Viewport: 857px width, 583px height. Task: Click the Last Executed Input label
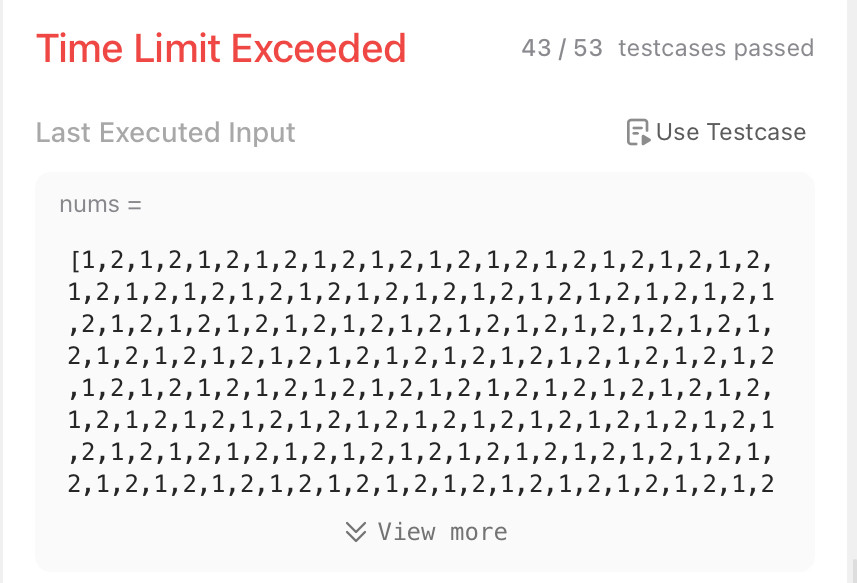point(166,133)
